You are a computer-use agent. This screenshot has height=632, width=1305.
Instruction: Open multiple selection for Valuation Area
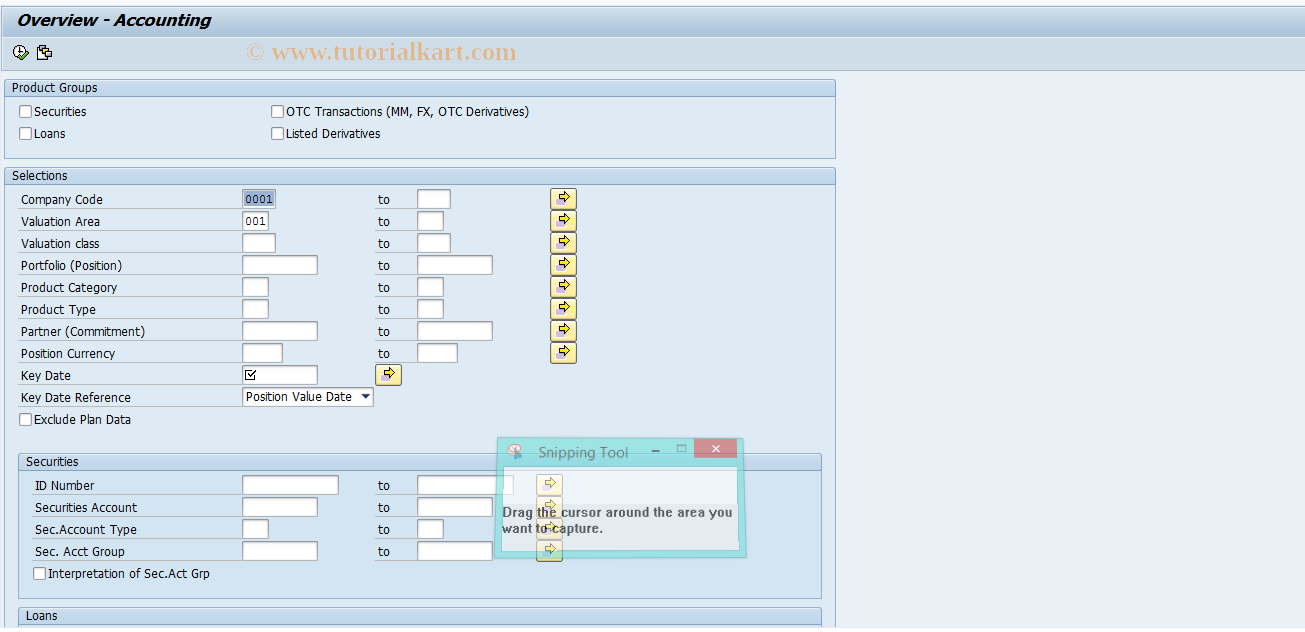pyautogui.click(x=563, y=221)
